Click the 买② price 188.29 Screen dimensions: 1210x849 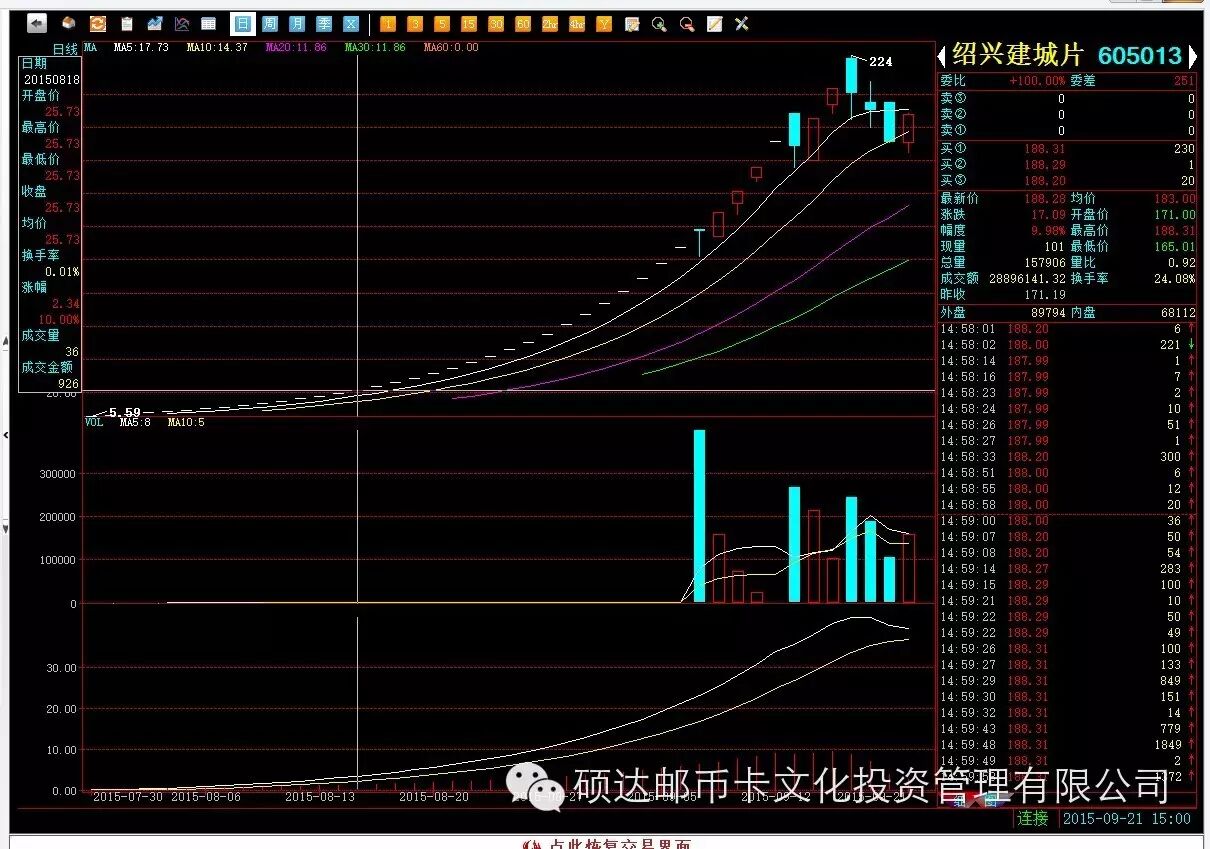pyautogui.click(x=1045, y=164)
